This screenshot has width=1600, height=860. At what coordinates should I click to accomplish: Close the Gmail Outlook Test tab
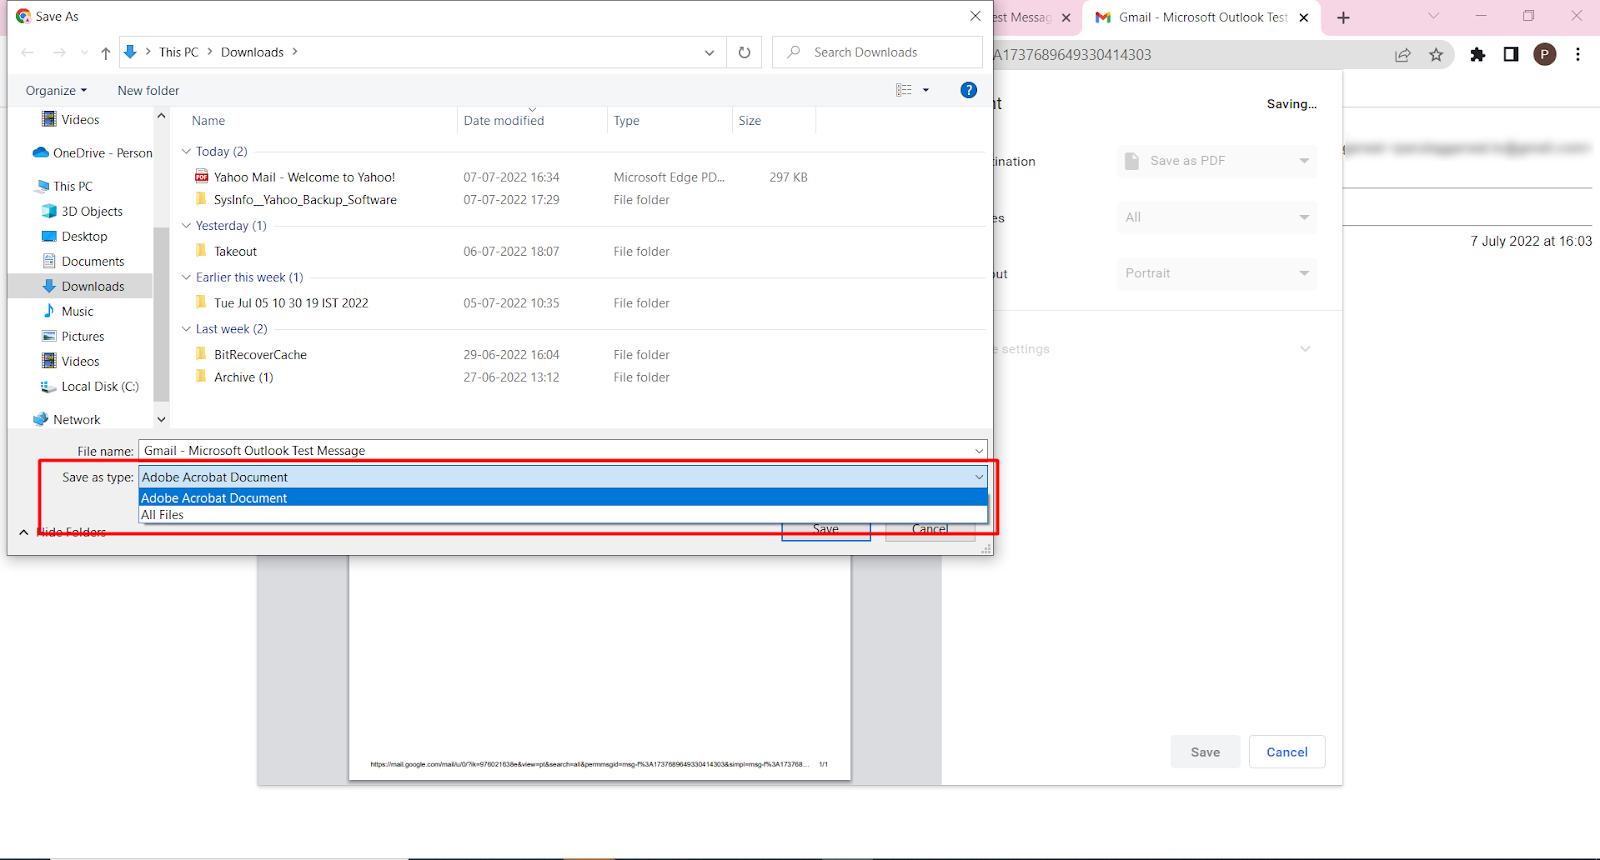(x=1304, y=18)
